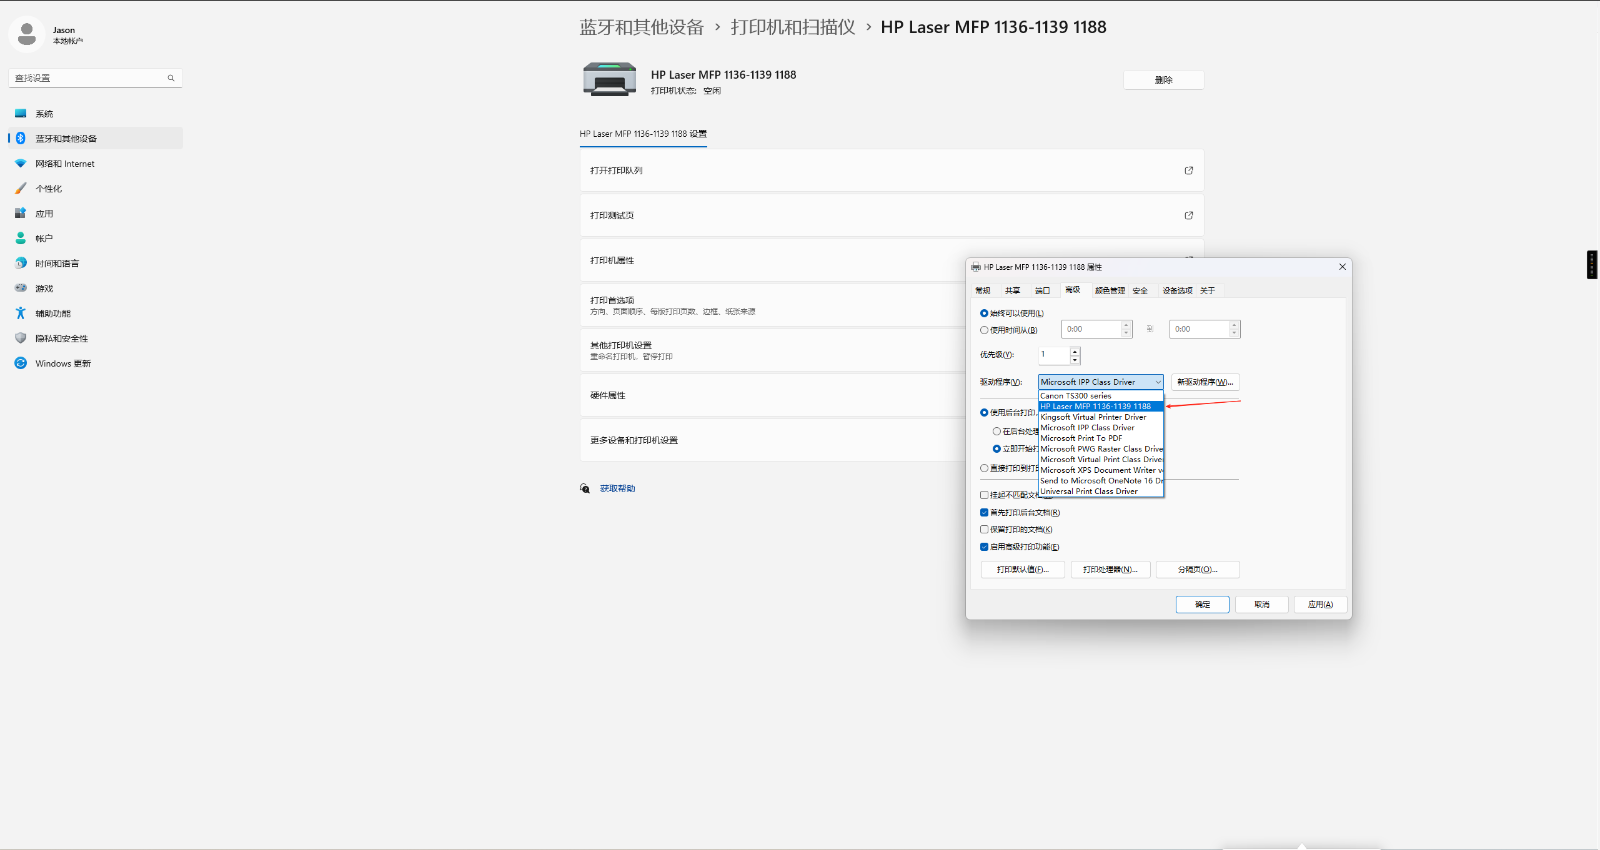Uncheck 启用高级打印功能 checkbox
Viewport: 1600px width, 850px height.
[984, 547]
